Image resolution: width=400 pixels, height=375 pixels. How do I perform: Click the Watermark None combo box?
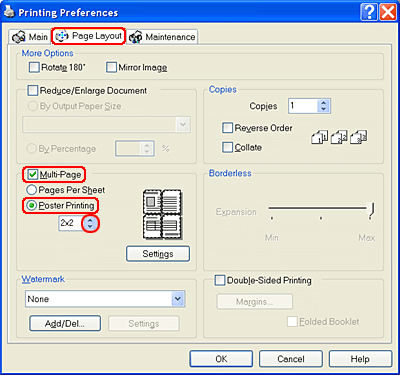pyautogui.click(x=105, y=299)
